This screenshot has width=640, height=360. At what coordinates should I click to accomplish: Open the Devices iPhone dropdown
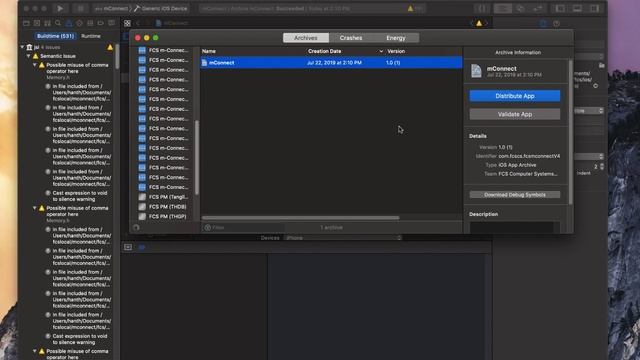(x=343, y=238)
